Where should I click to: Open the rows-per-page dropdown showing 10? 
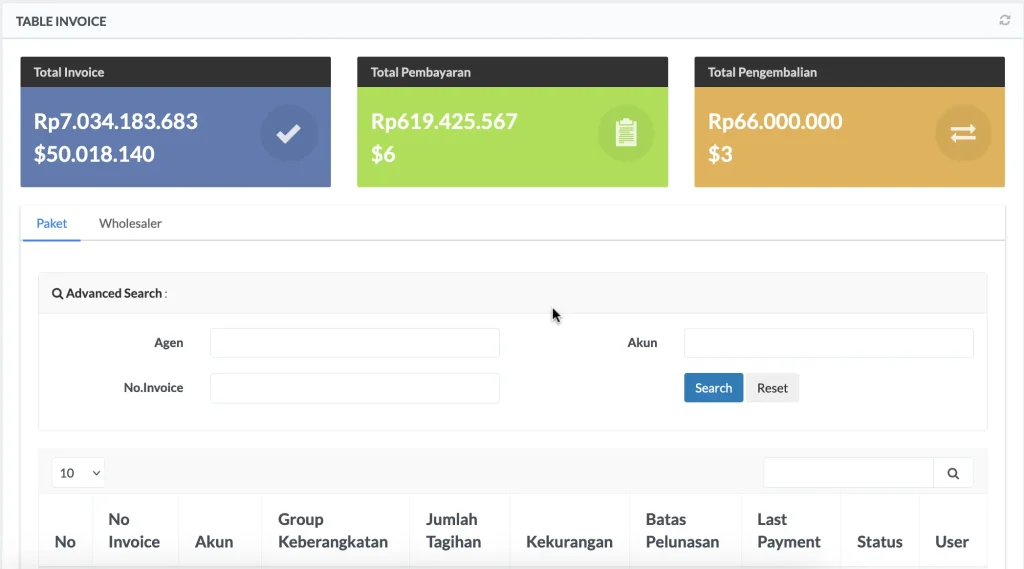coord(78,473)
